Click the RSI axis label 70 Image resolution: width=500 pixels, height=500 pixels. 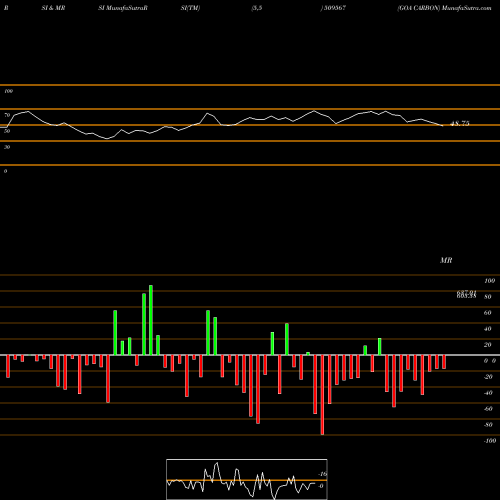pyautogui.click(x=7, y=115)
